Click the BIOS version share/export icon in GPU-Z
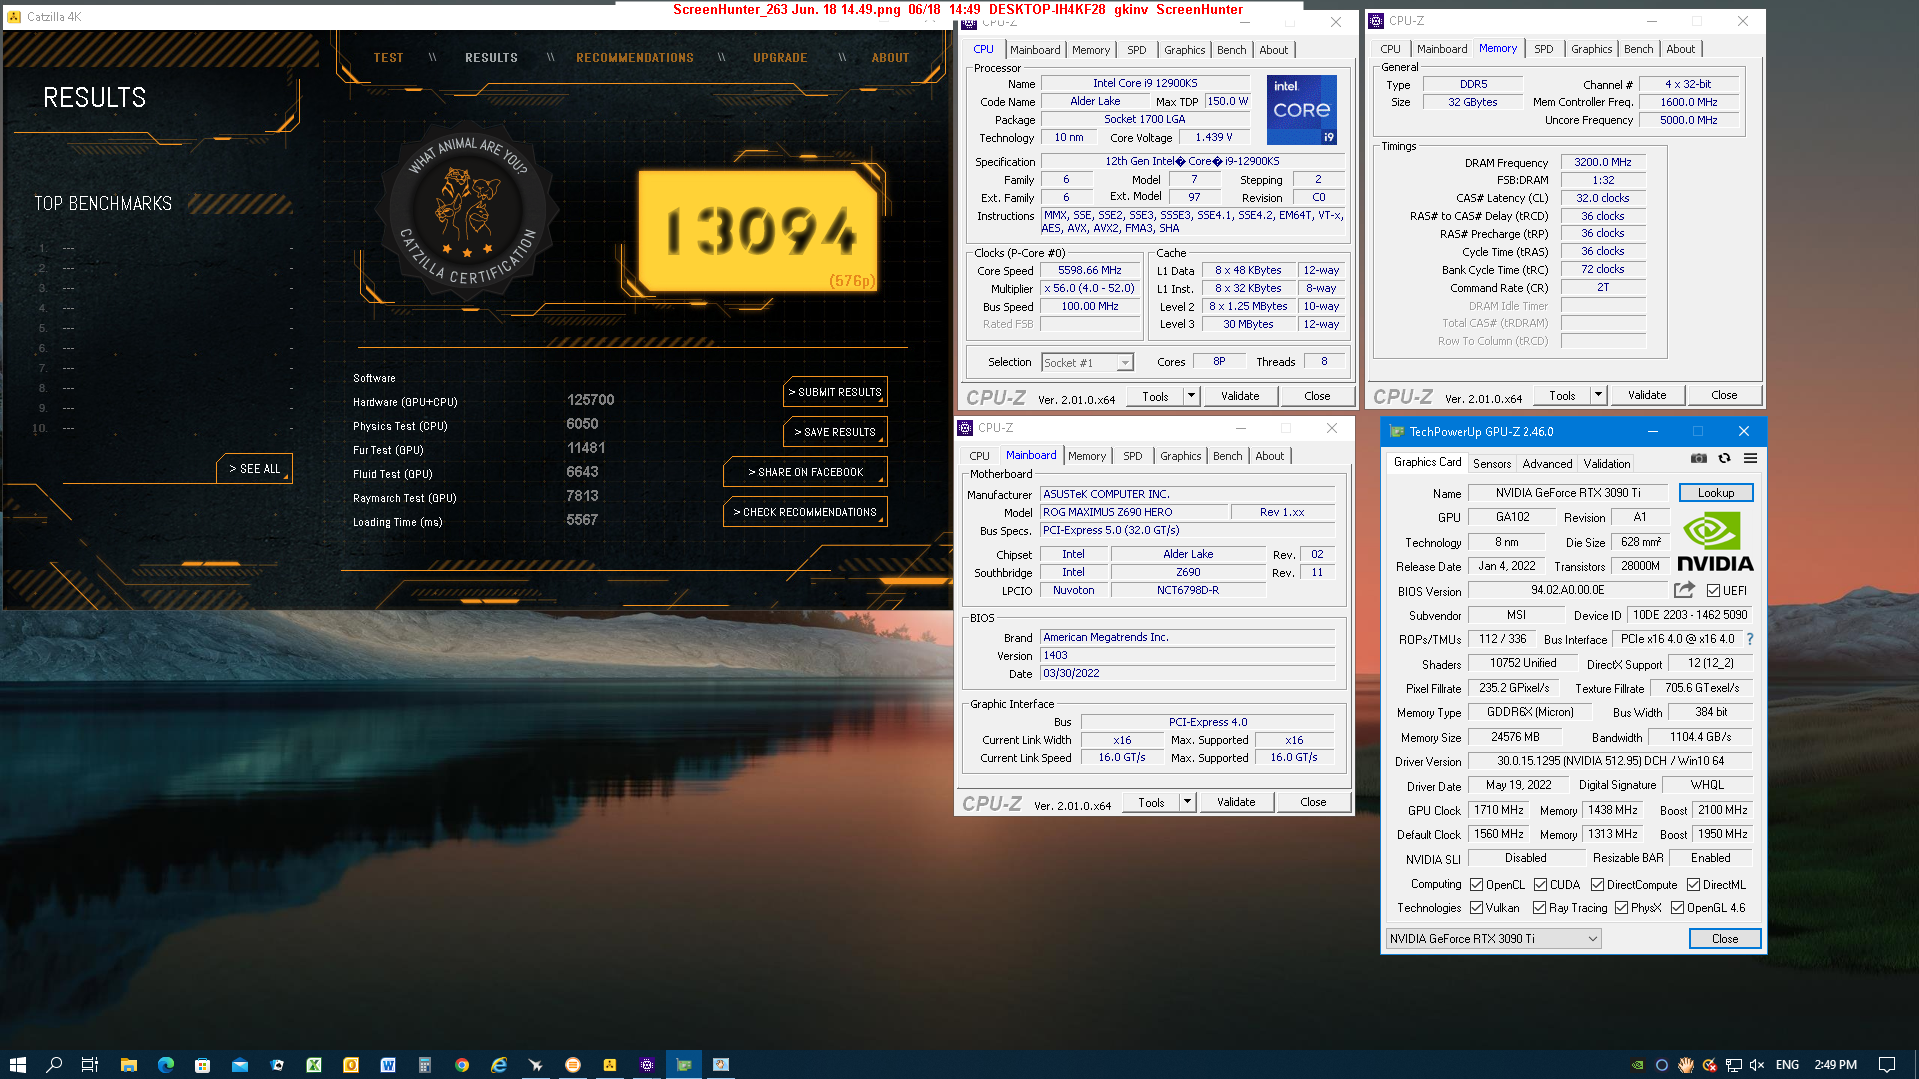Viewport: 1919px width, 1079px height. click(x=1684, y=590)
